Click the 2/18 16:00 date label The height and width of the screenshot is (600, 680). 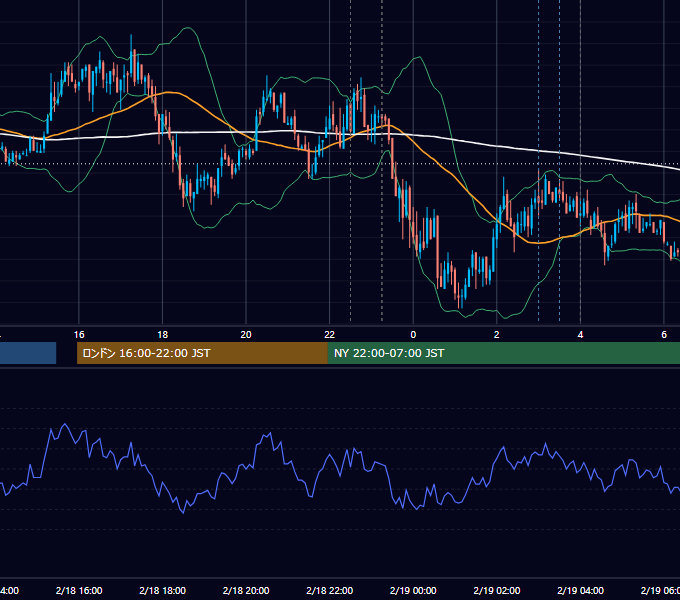79,590
